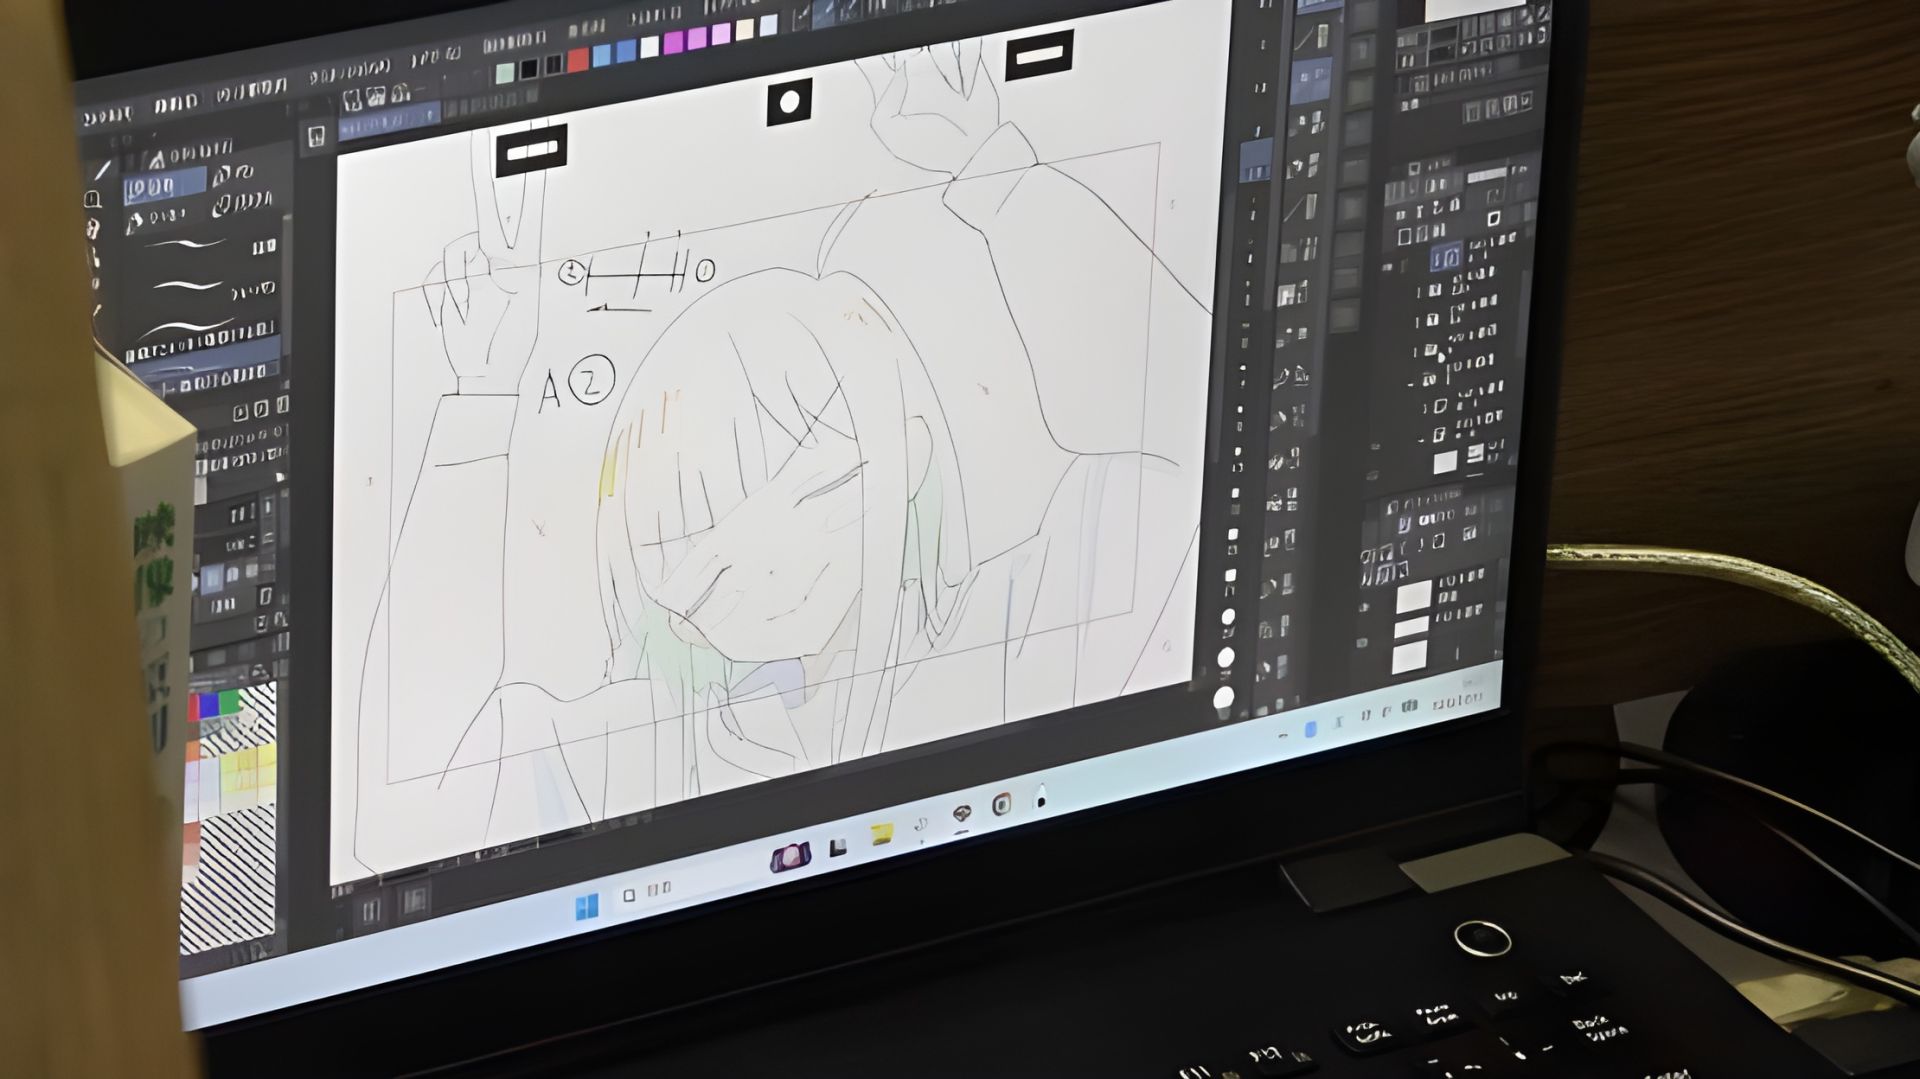Pick the white swatch in the top color set

coord(650,47)
